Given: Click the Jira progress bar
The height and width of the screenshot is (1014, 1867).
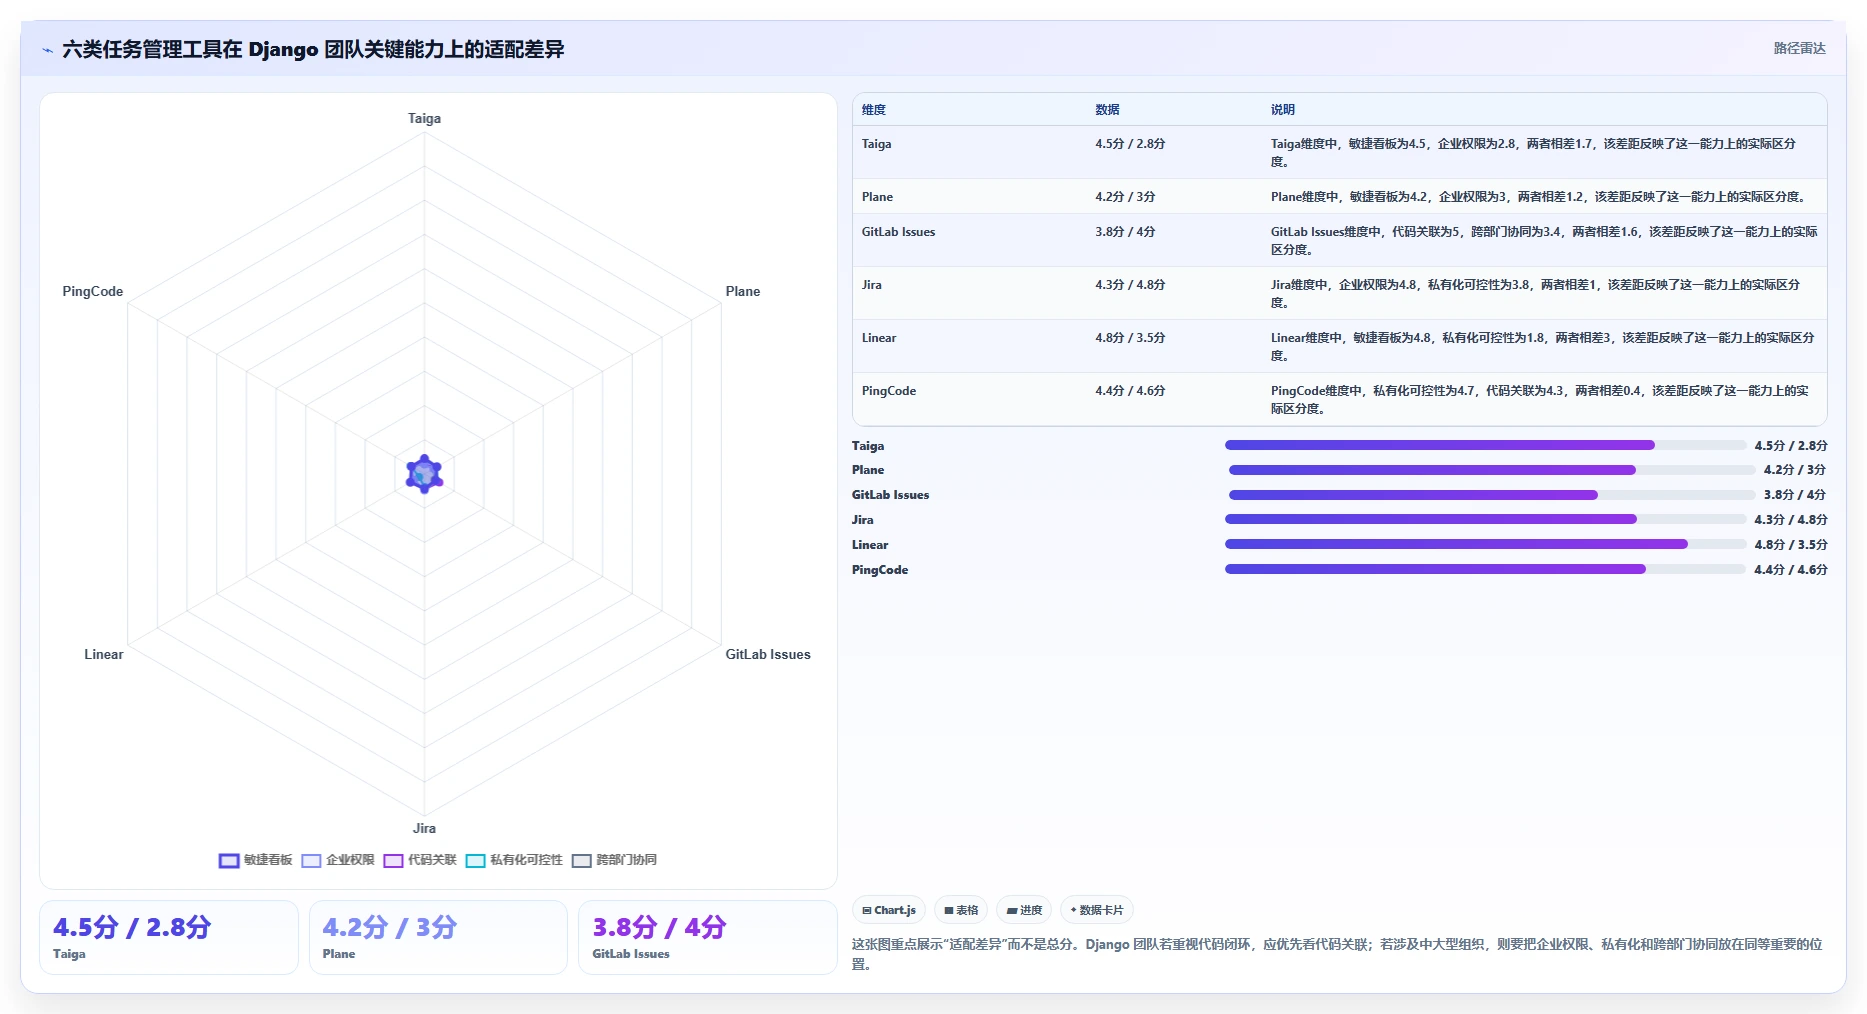Looking at the screenshot, I should [x=1485, y=519].
